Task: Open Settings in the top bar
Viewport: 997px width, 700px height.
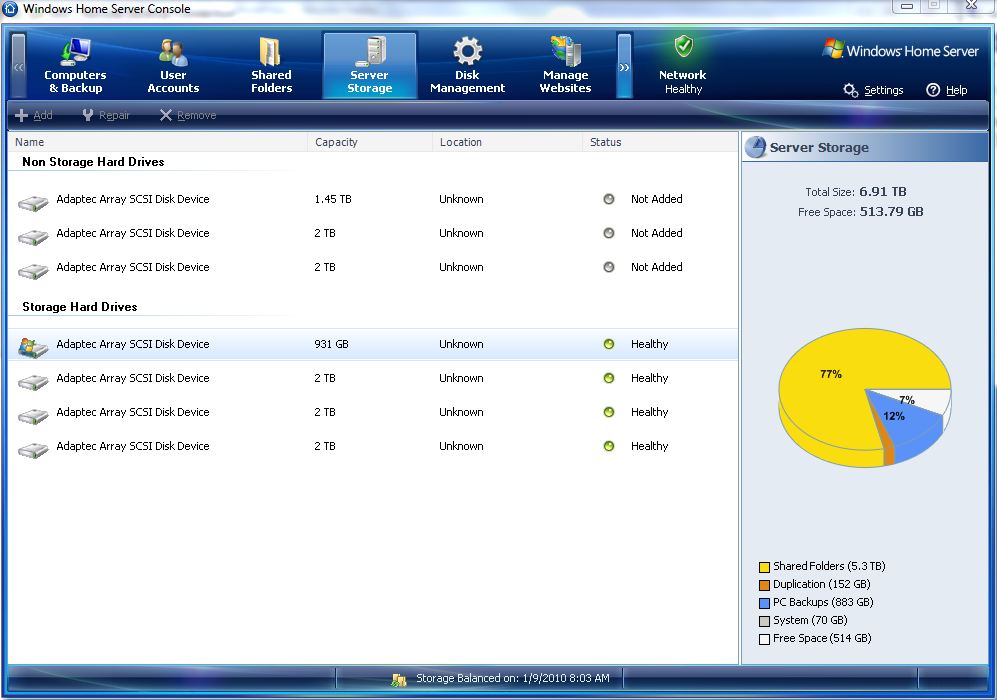Action: [x=873, y=90]
